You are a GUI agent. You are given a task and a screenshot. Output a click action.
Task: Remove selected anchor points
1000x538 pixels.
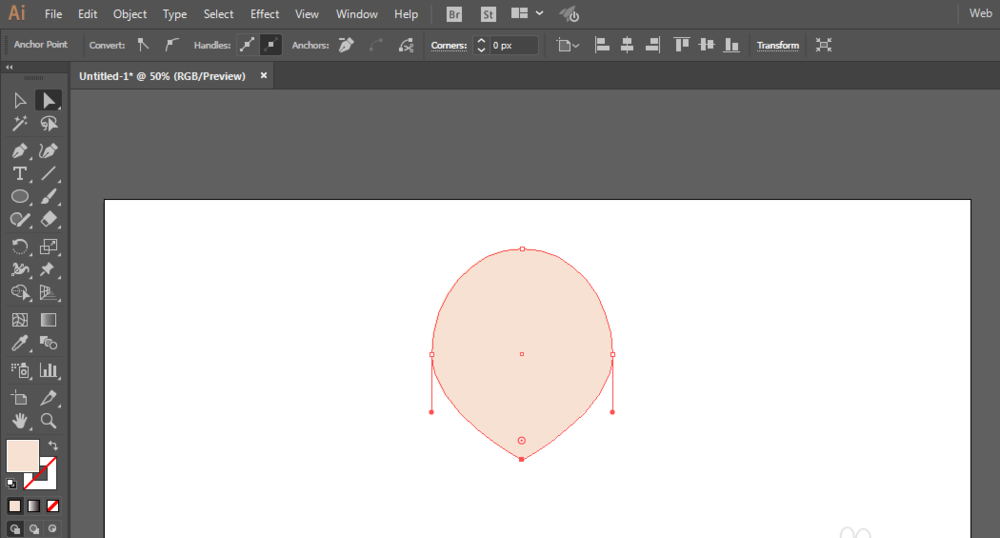346,45
